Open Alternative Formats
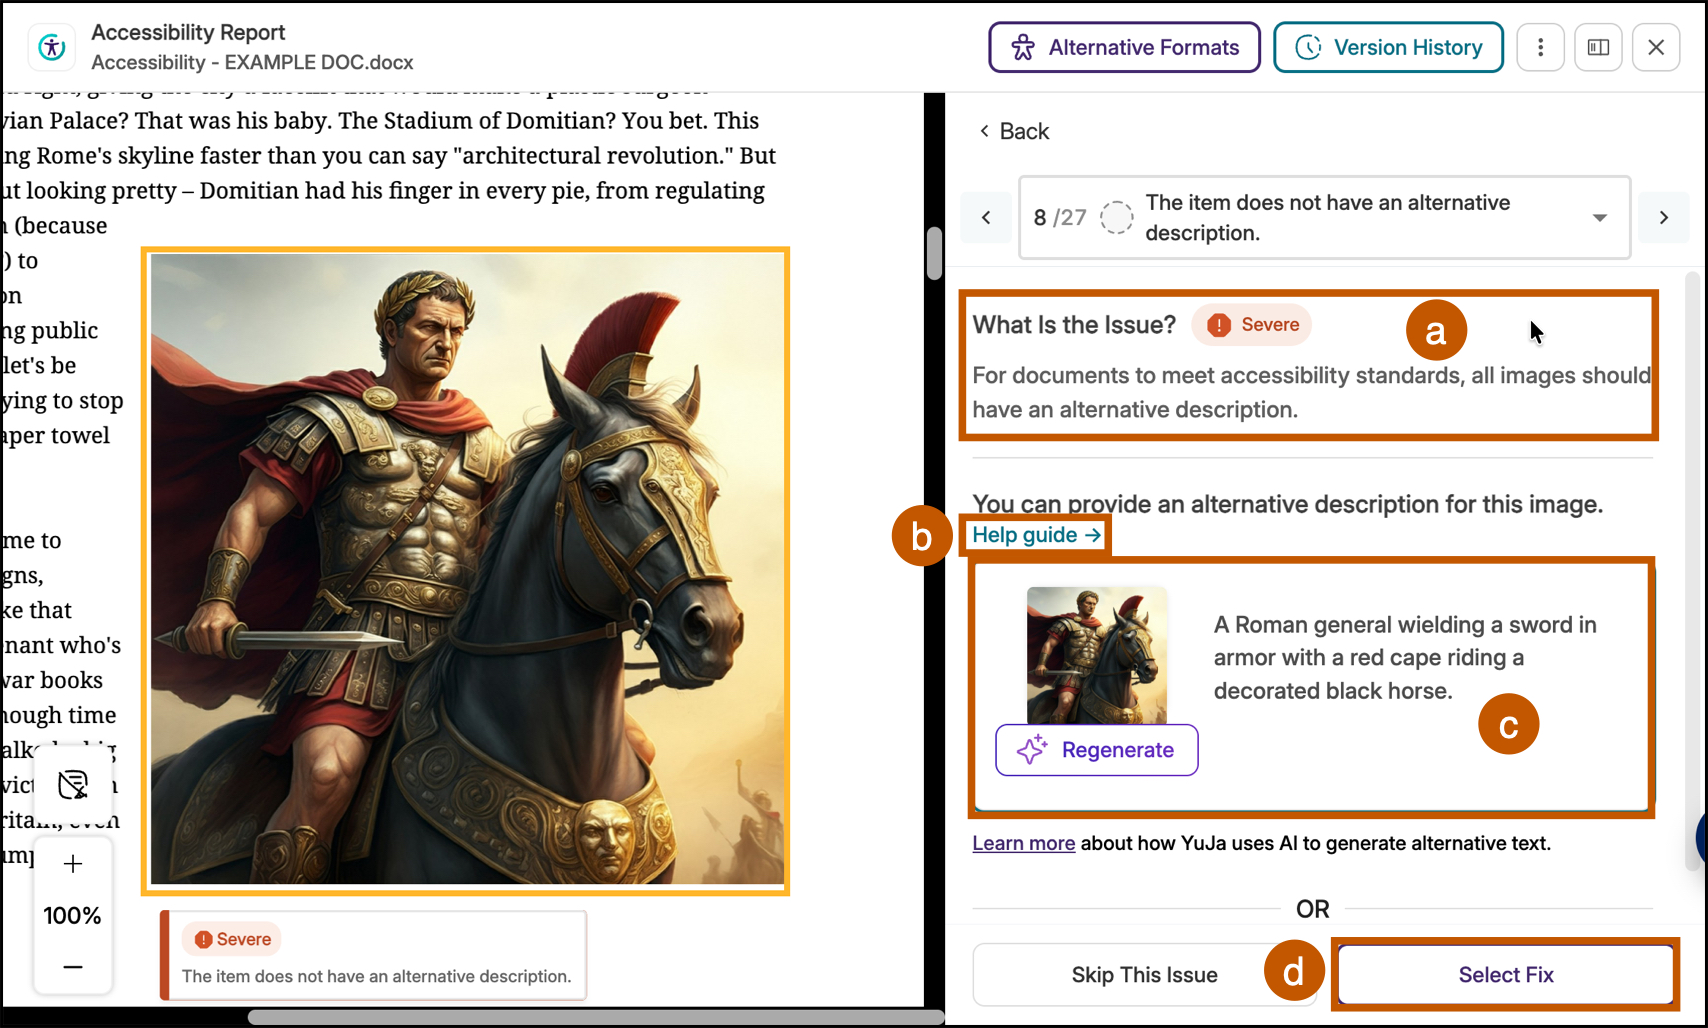 coord(1124,47)
